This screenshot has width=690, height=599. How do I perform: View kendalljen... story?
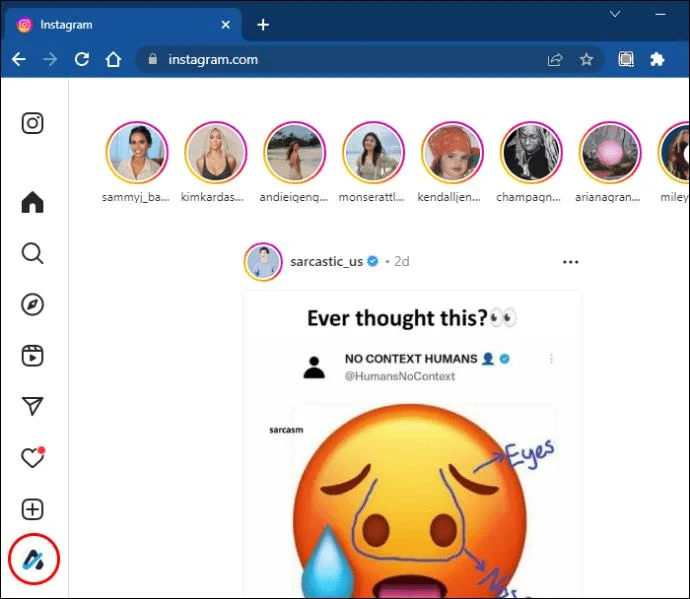(x=452, y=153)
